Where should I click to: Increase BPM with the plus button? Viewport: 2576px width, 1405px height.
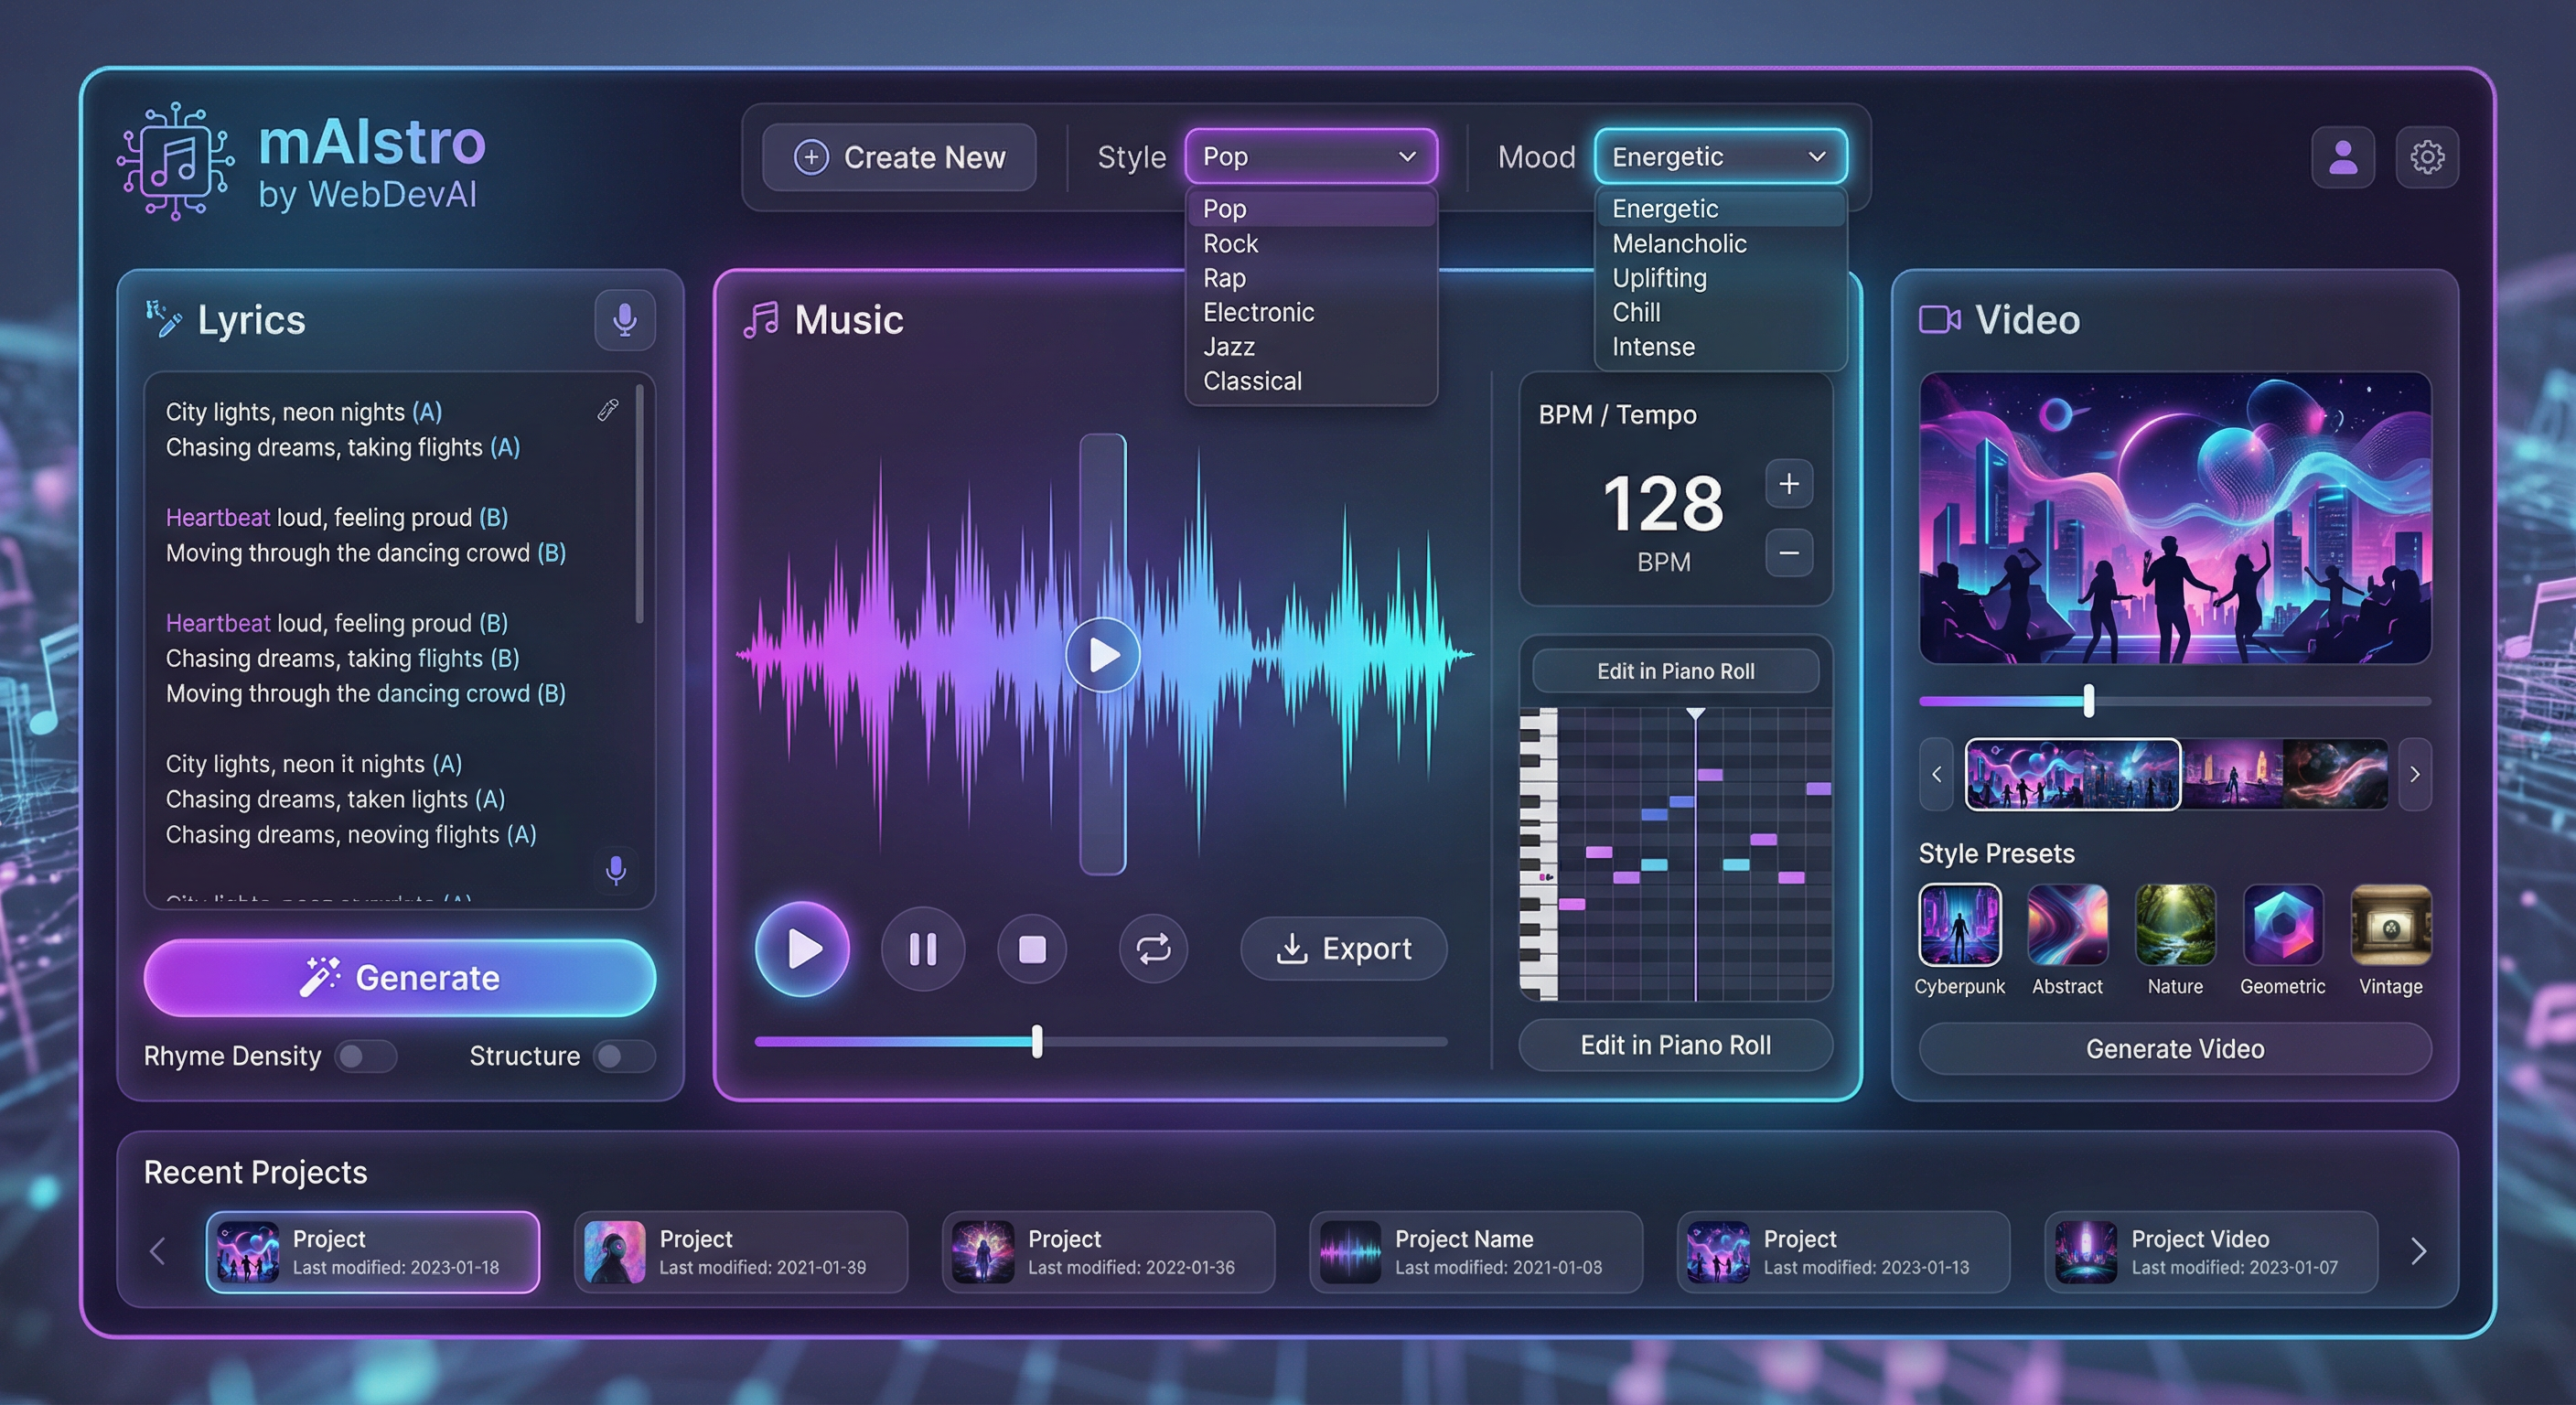coord(1789,484)
